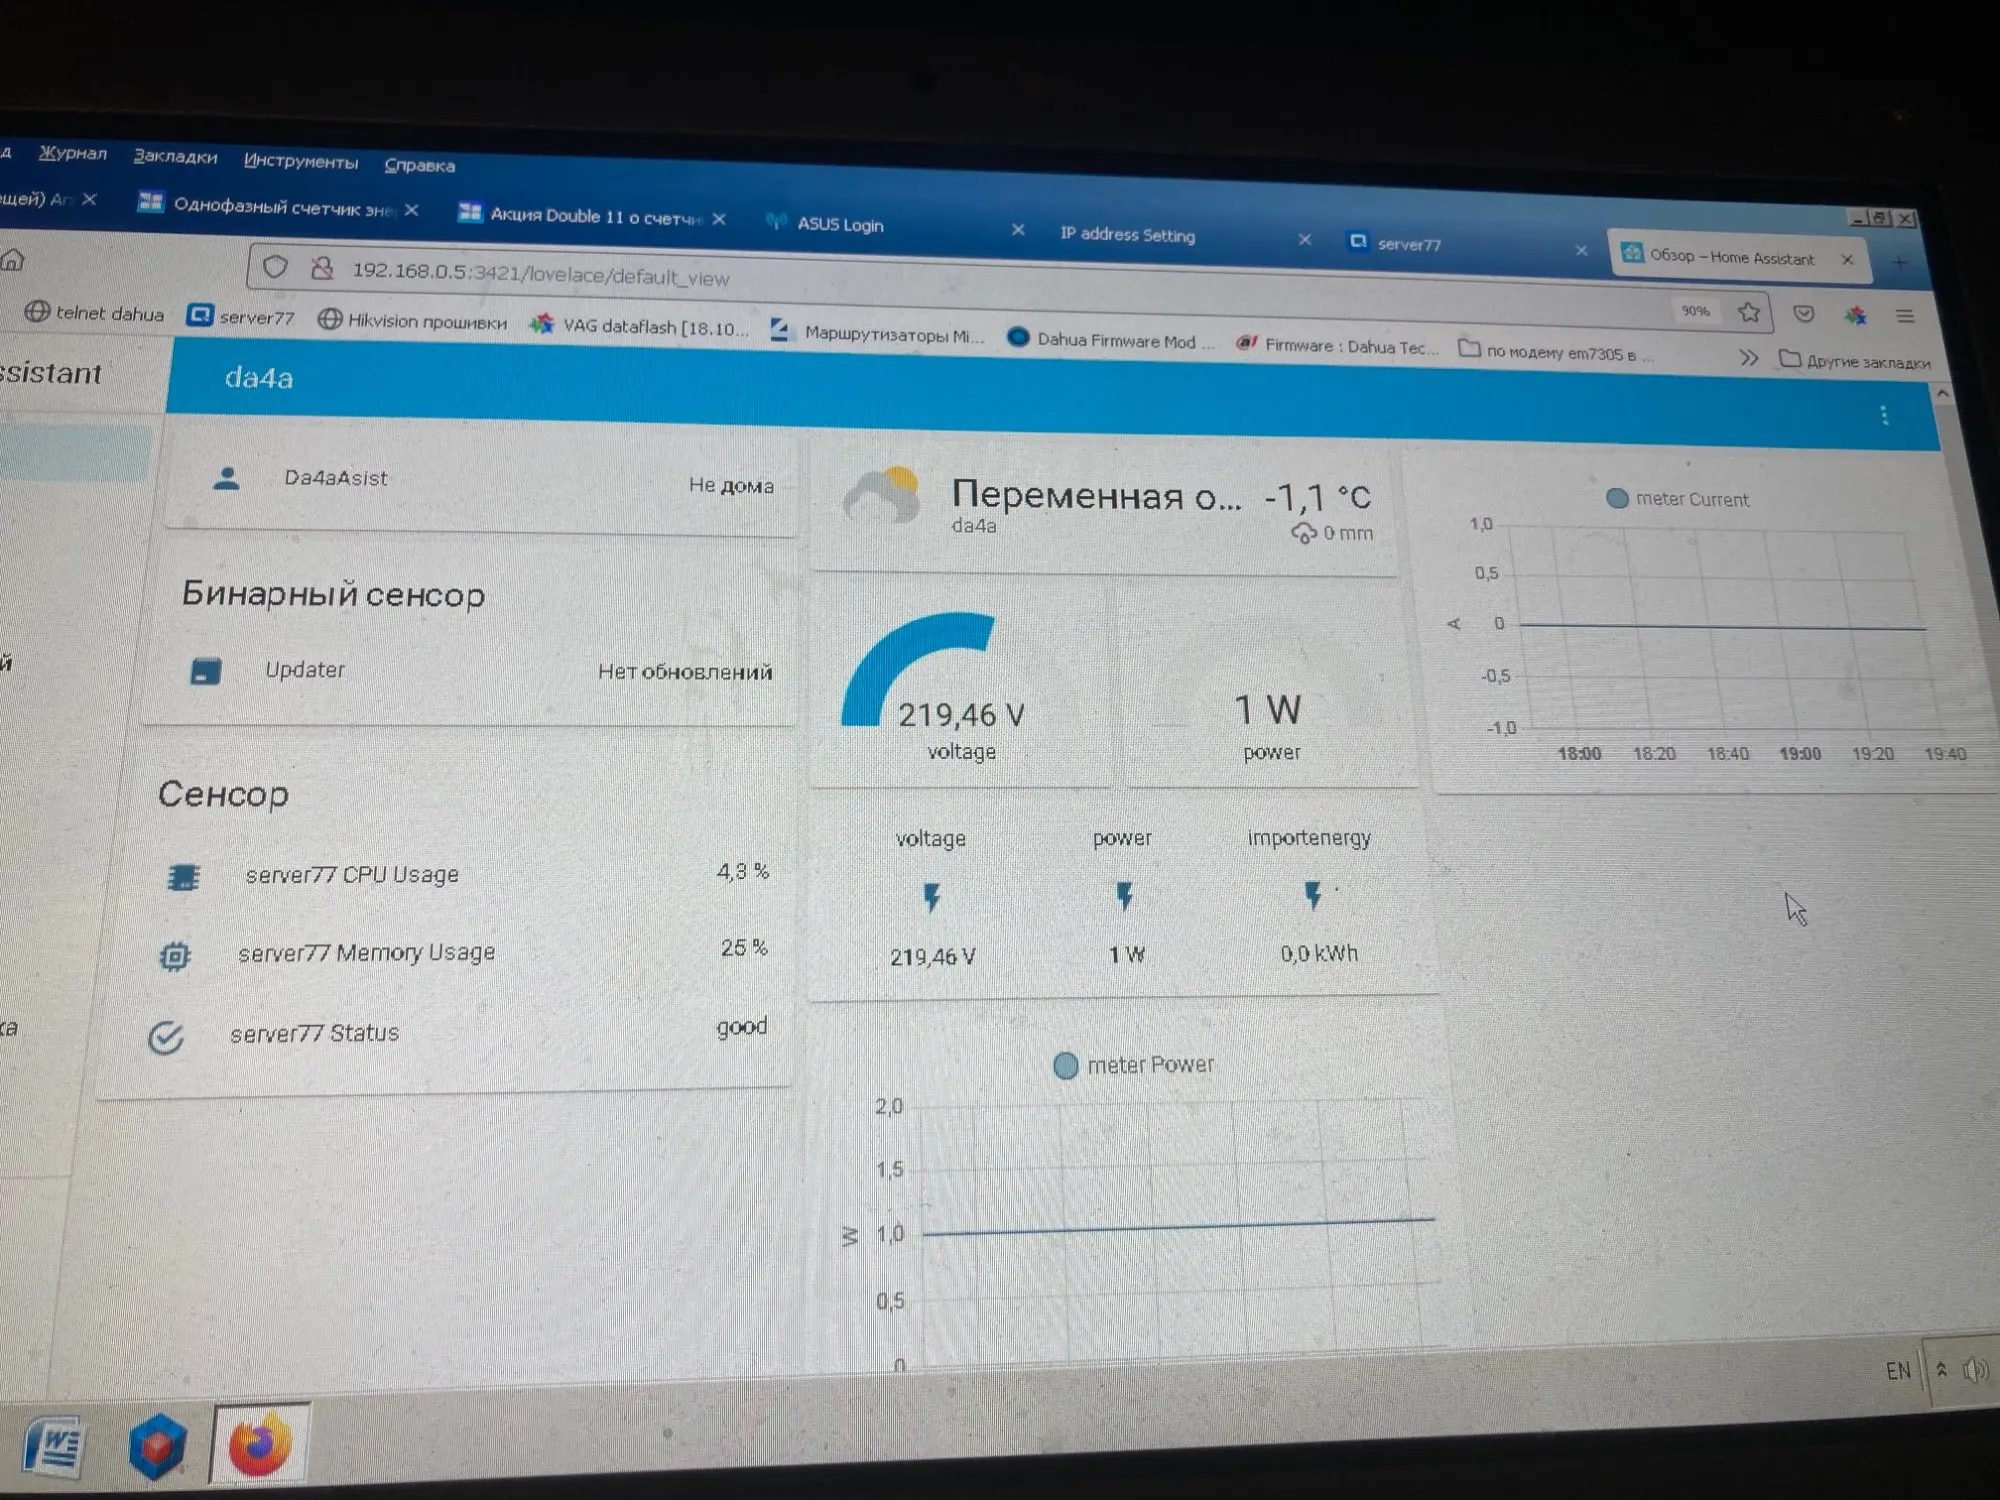
Task: Open the Другие закладки folder
Action: click(1855, 361)
